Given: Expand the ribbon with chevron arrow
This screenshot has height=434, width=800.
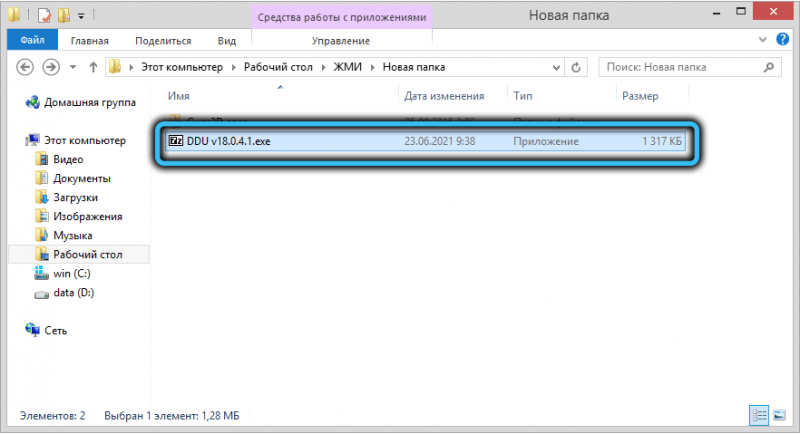Looking at the screenshot, I should tap(763, 39).
